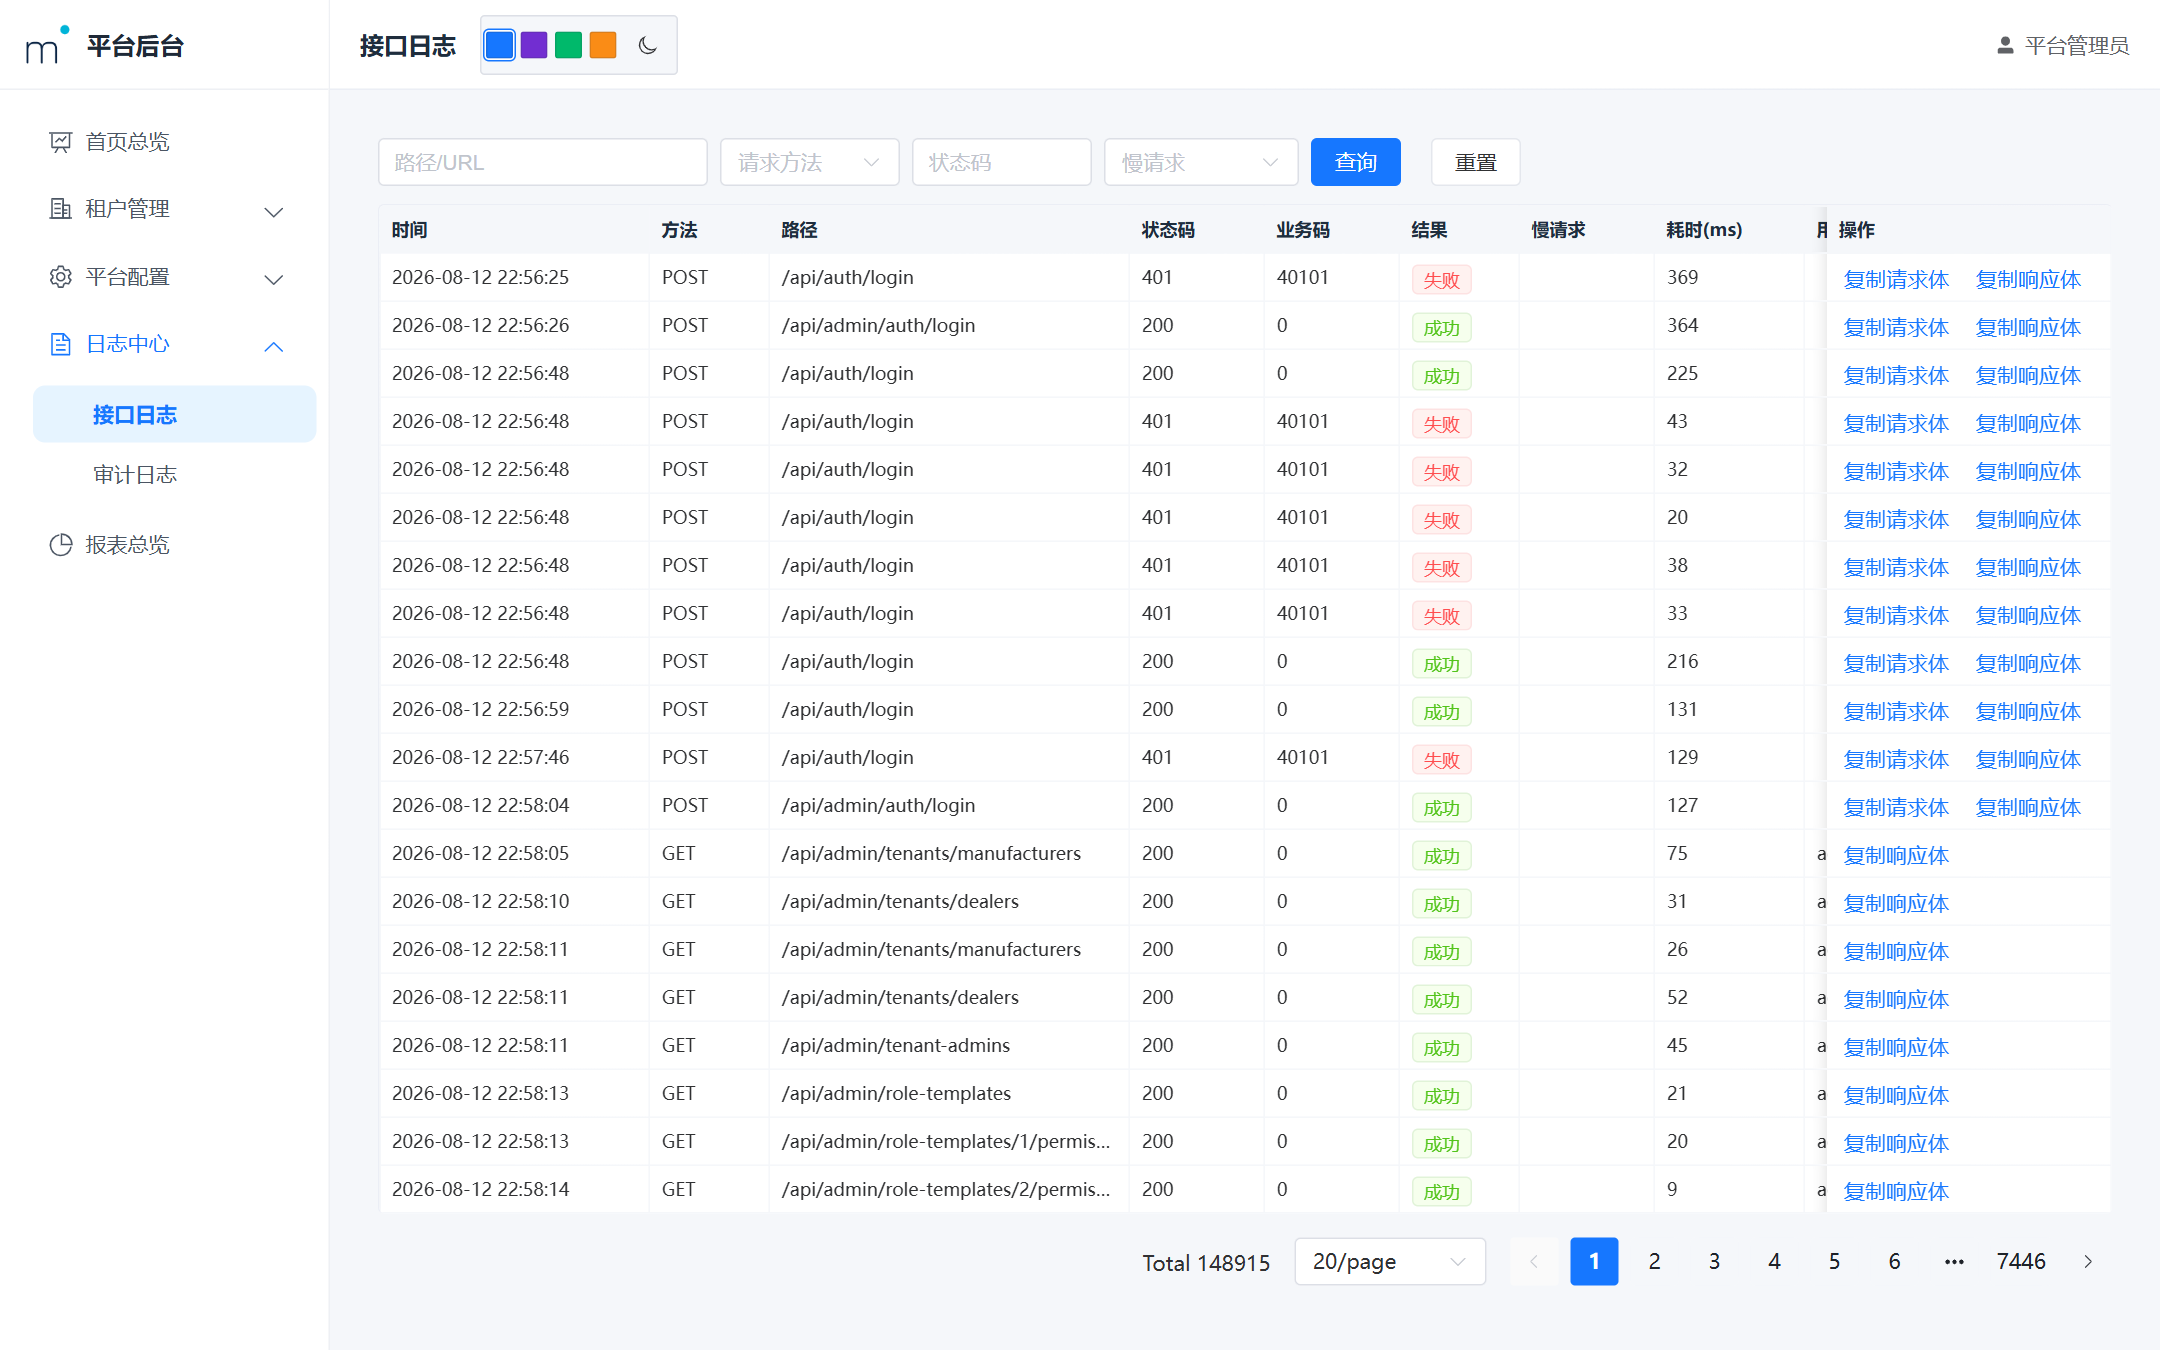Click the pagination ellipsis icon

pyautogui.click(x=1954, y=1262)
